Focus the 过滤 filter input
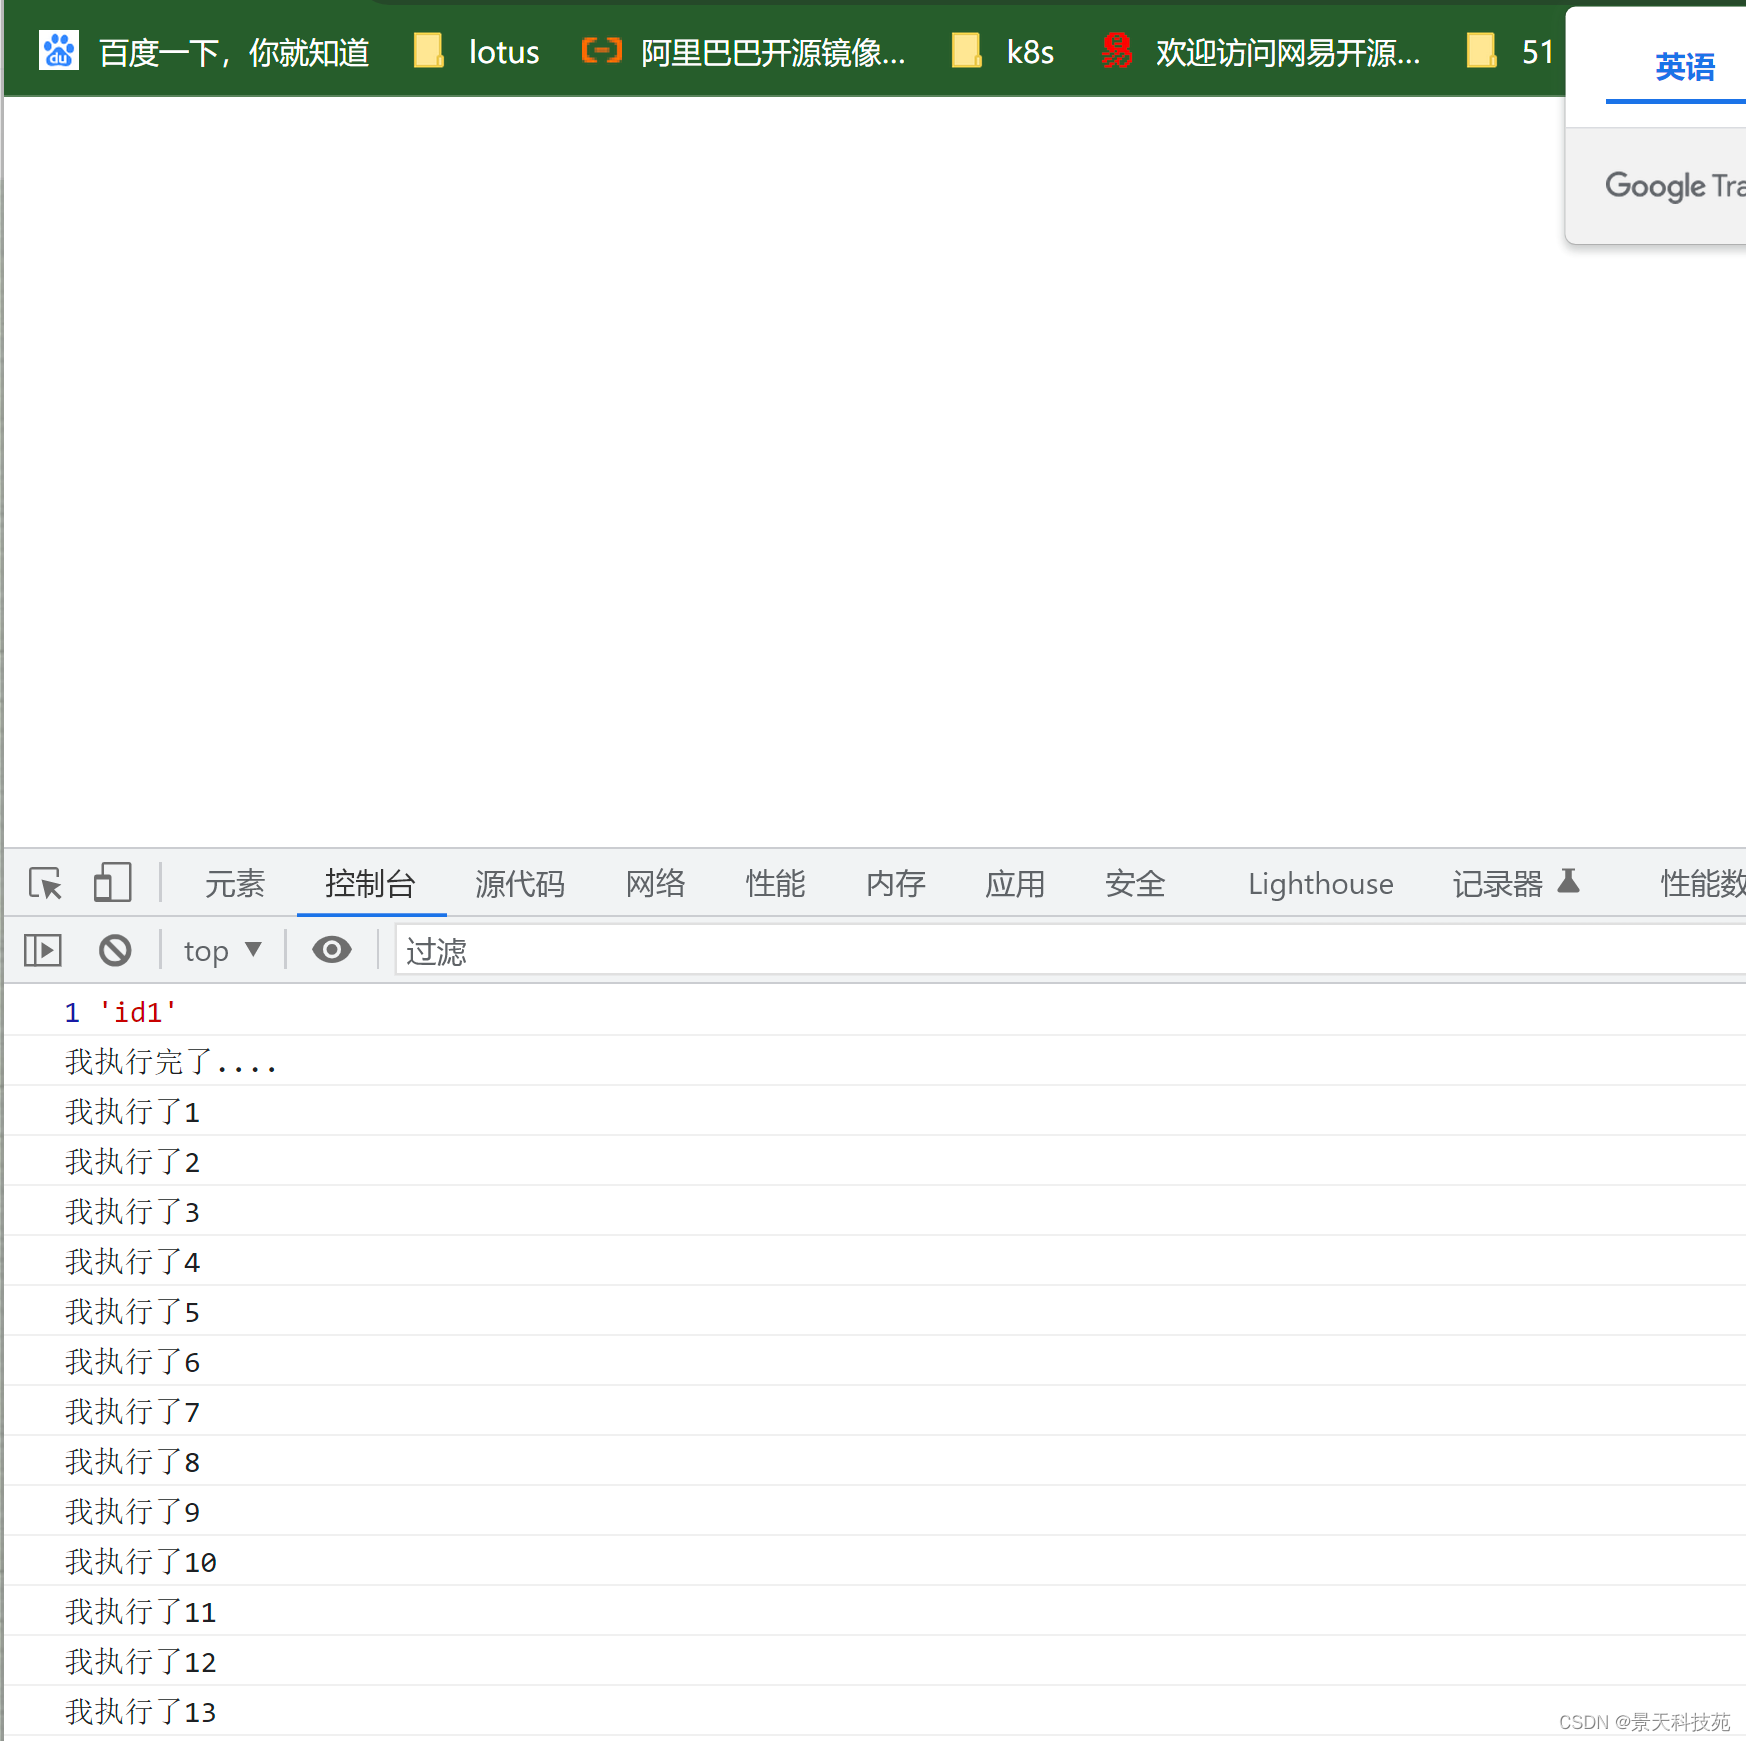This screenshot has height=1741, width=1746. coord(1070,950)
